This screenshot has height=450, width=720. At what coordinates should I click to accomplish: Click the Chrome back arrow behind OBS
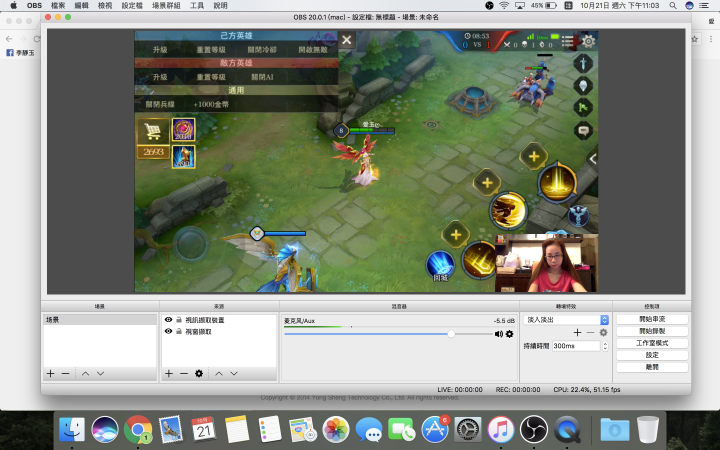pyautogui.click(x=9, y=39)
